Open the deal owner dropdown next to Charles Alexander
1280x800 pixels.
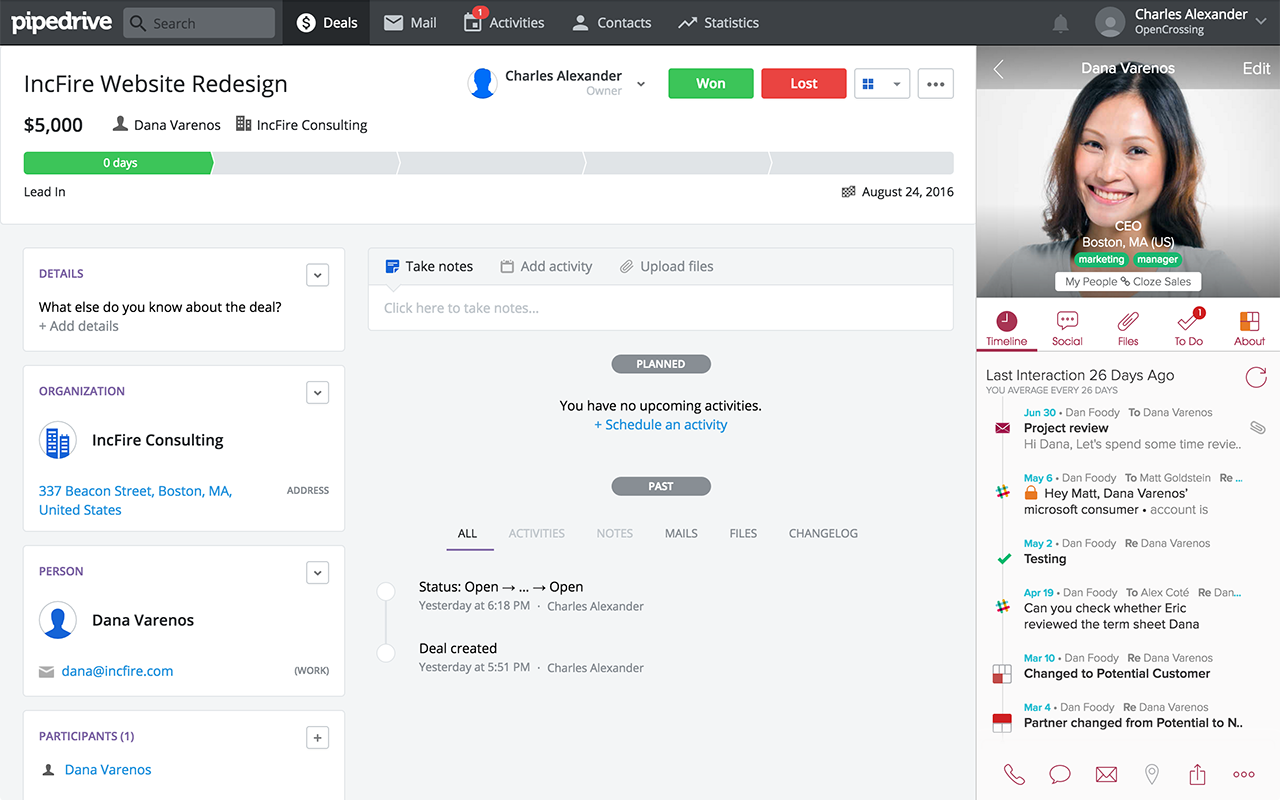point(641,84)
